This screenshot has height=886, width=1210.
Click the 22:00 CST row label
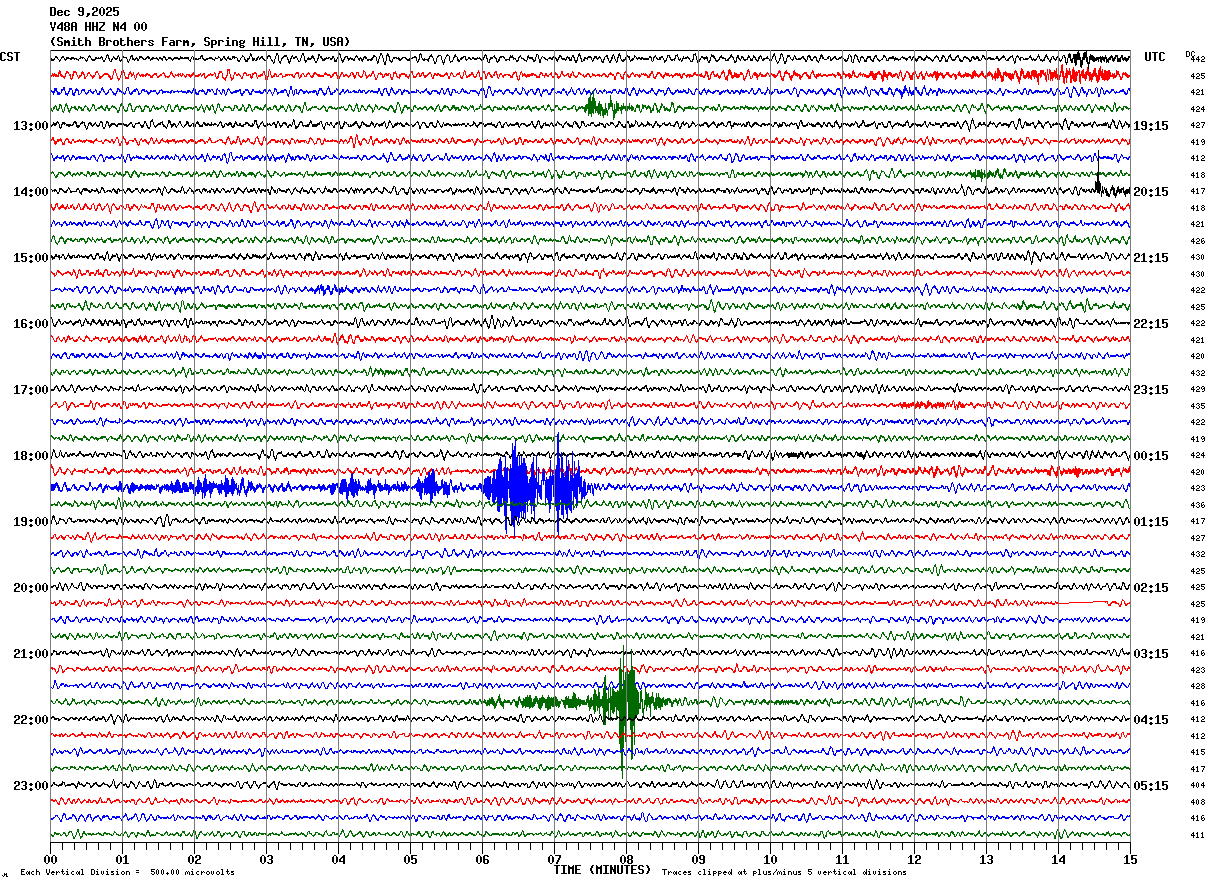click(x=31, y=720)
